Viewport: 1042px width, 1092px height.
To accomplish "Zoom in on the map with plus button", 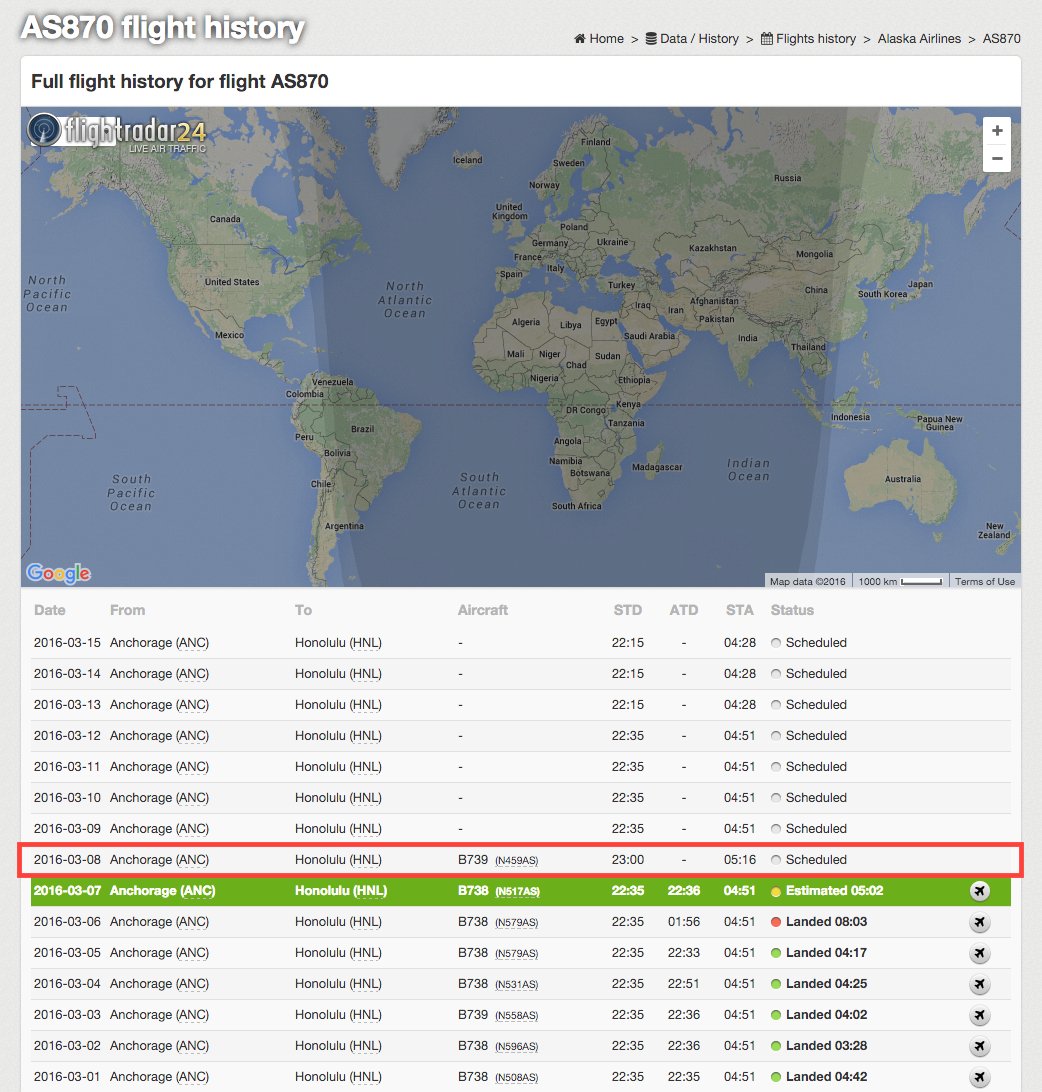I will tap(997, 131).
